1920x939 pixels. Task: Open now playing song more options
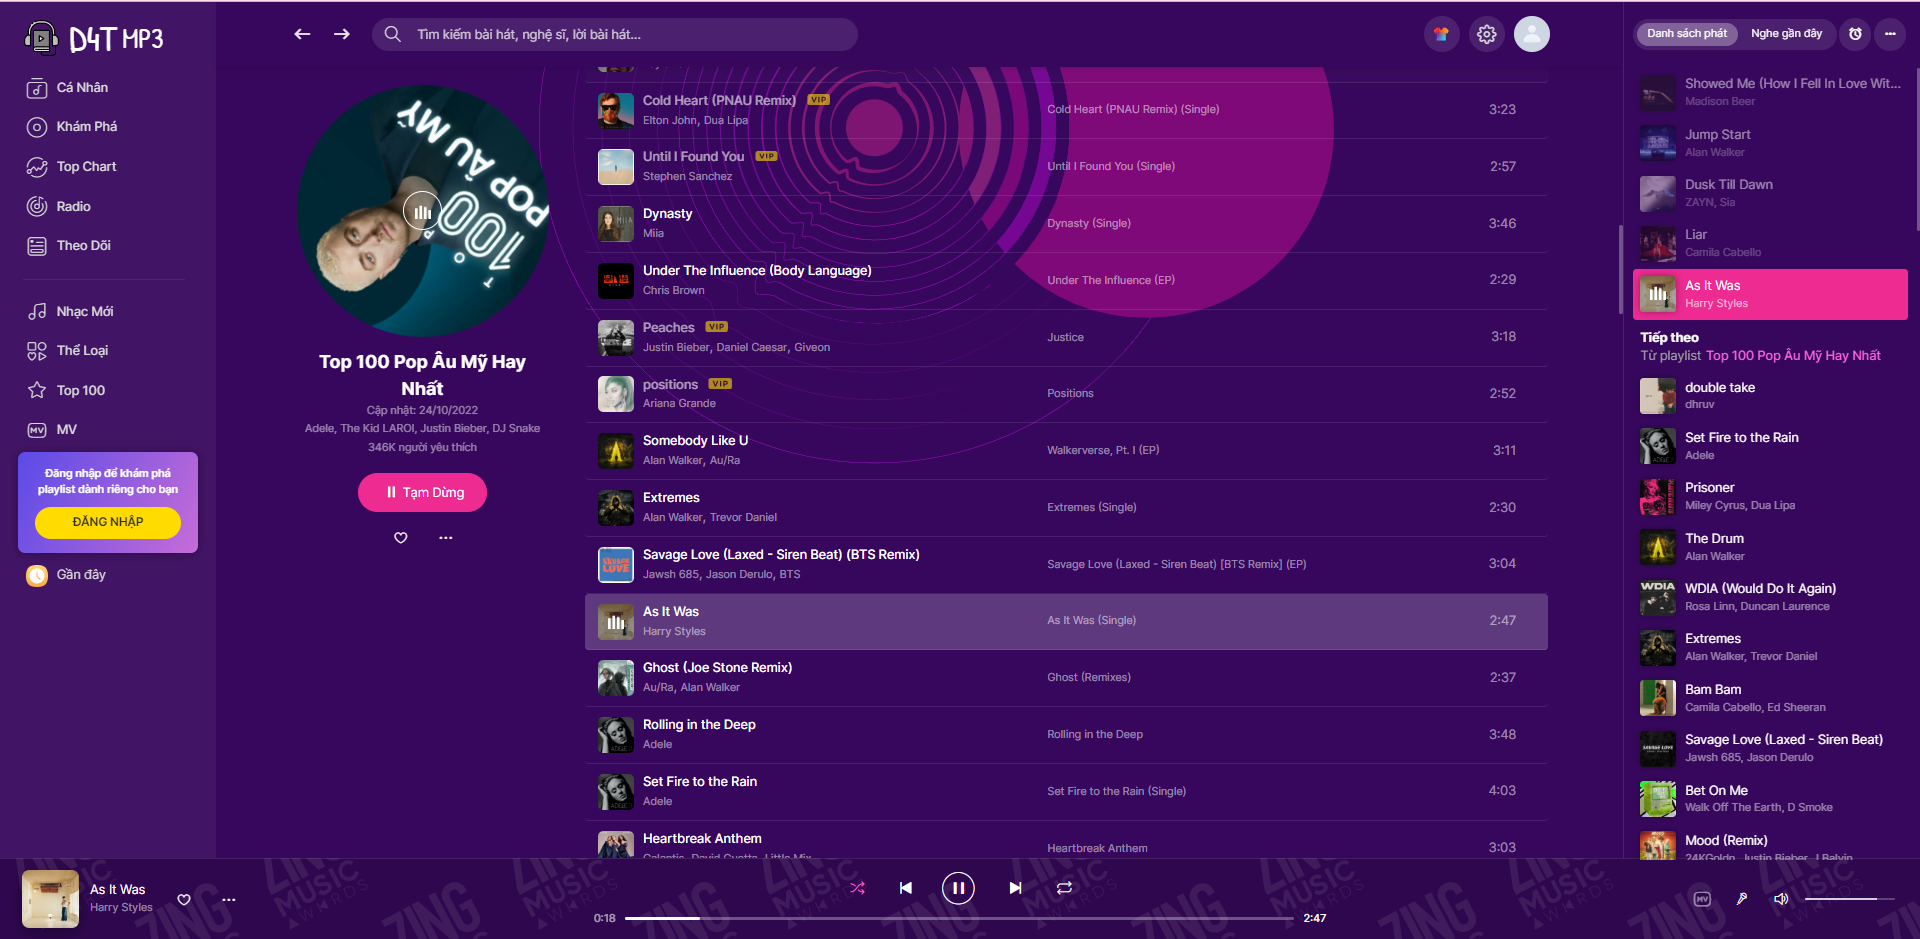click(229, 900)
